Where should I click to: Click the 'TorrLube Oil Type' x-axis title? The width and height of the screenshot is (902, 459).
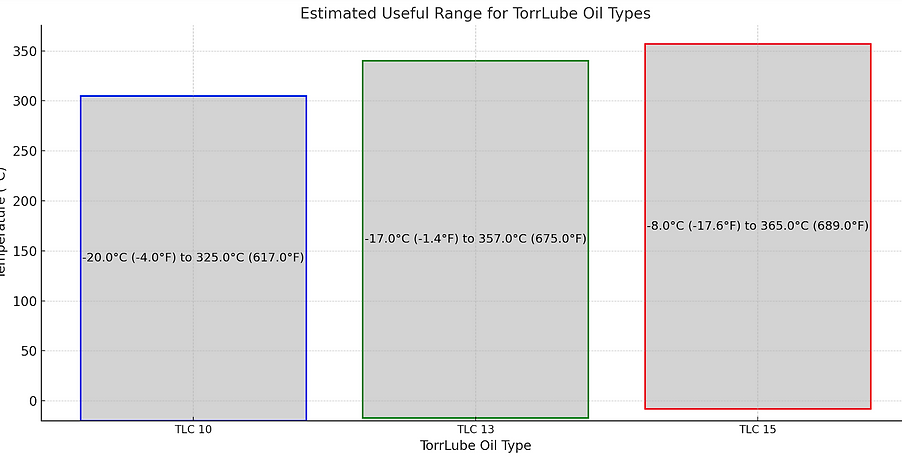[475, 445]
